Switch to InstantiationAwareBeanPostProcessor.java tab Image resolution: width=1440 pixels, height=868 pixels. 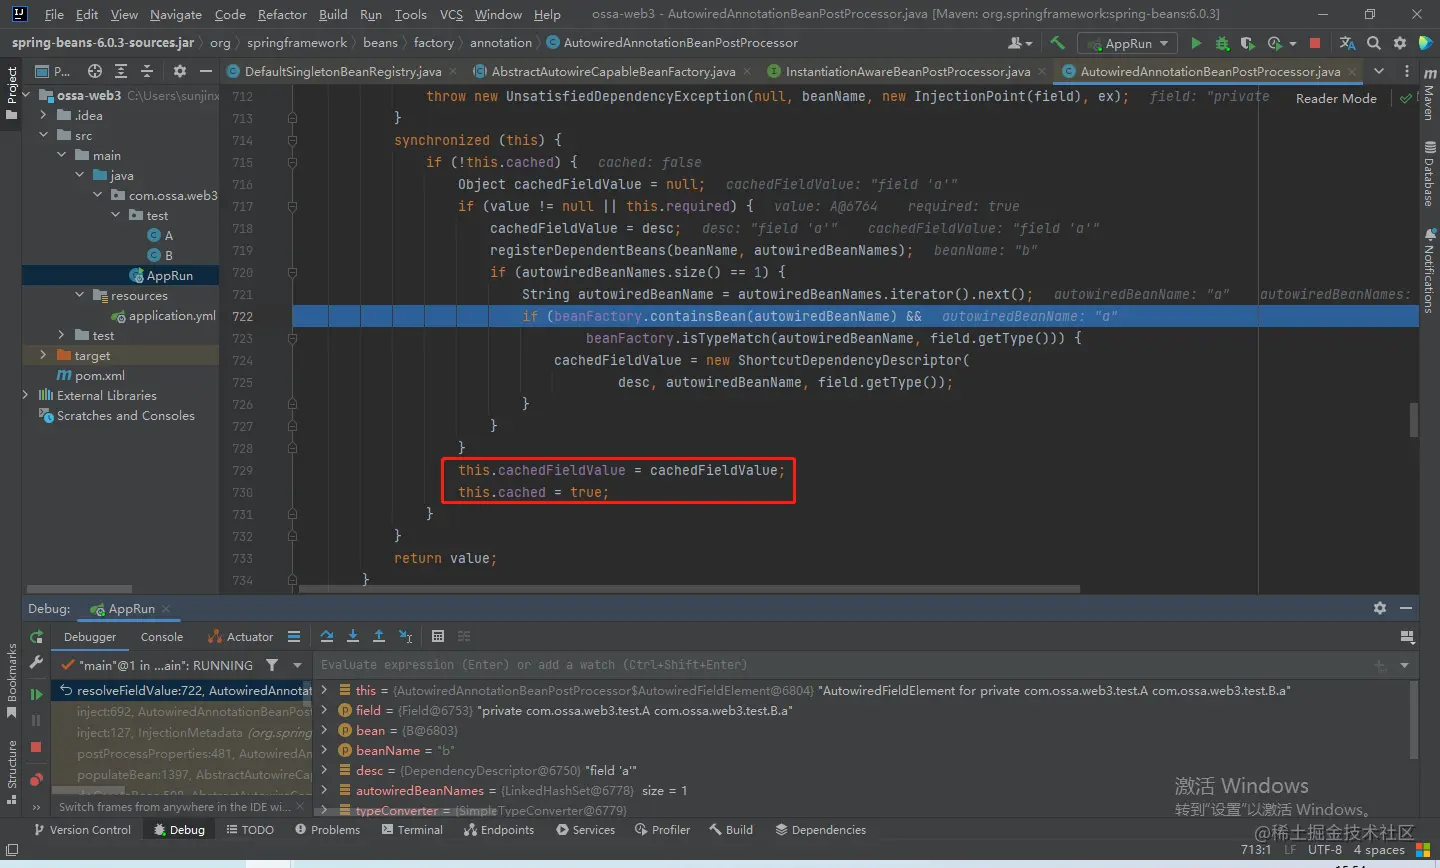pyautogui.click(x=907, y=71)
